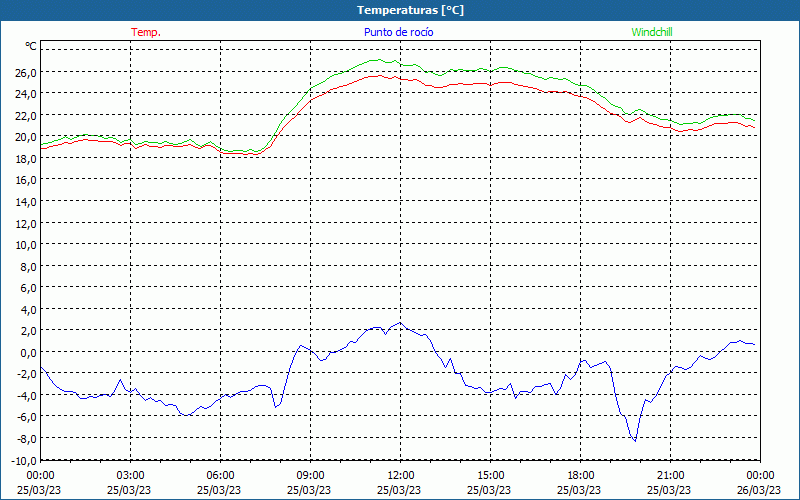Select the blue 'Punto de rocío' legend label
This screenshot has width=800, height=500.
(398, 32)
